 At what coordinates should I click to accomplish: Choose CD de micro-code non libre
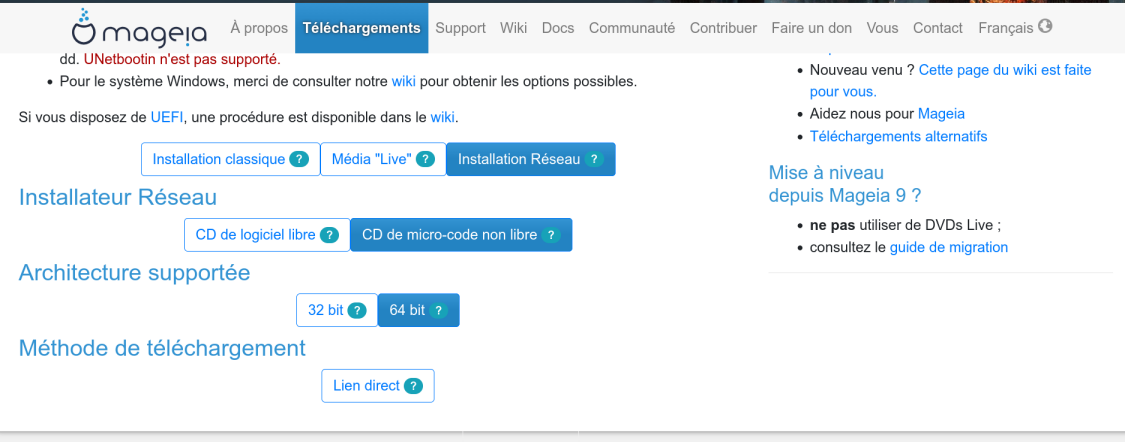[461, 235]
